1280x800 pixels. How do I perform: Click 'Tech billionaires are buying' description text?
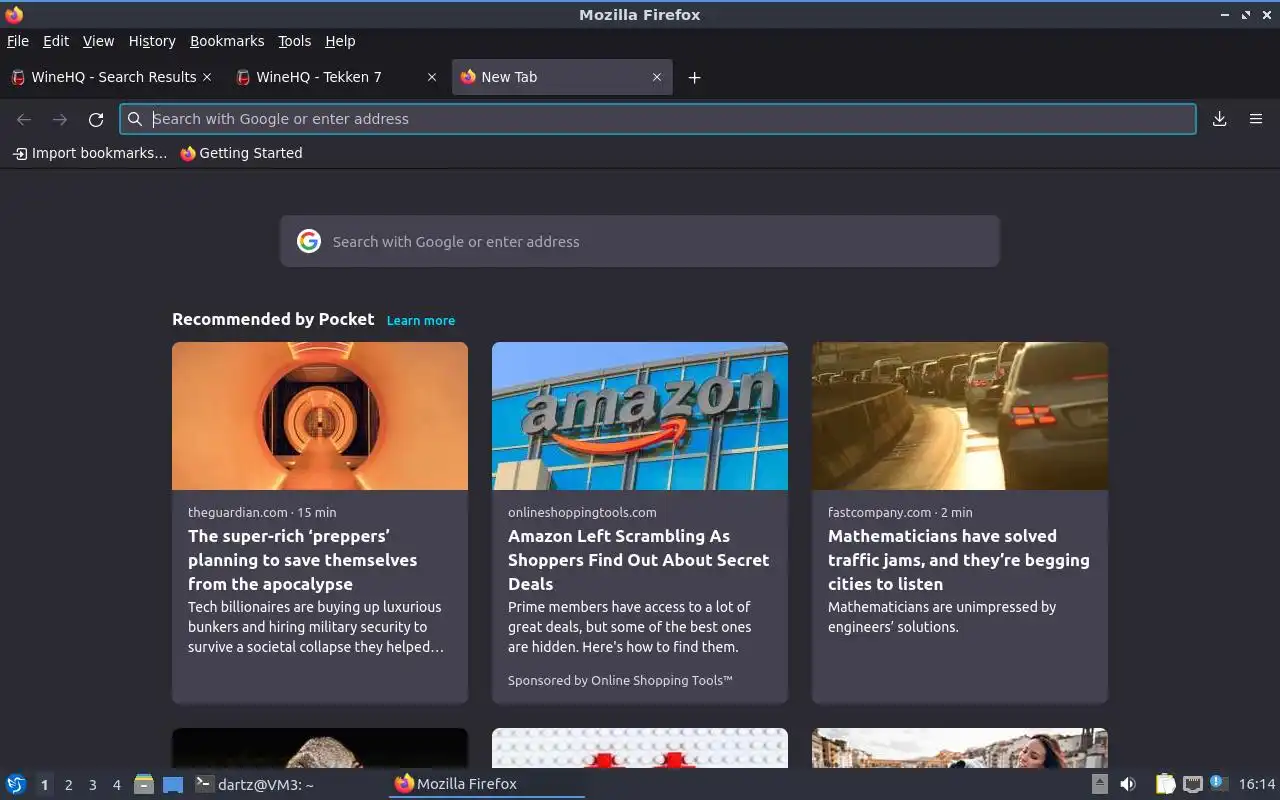pyautogui.click(x=315, y=627)
